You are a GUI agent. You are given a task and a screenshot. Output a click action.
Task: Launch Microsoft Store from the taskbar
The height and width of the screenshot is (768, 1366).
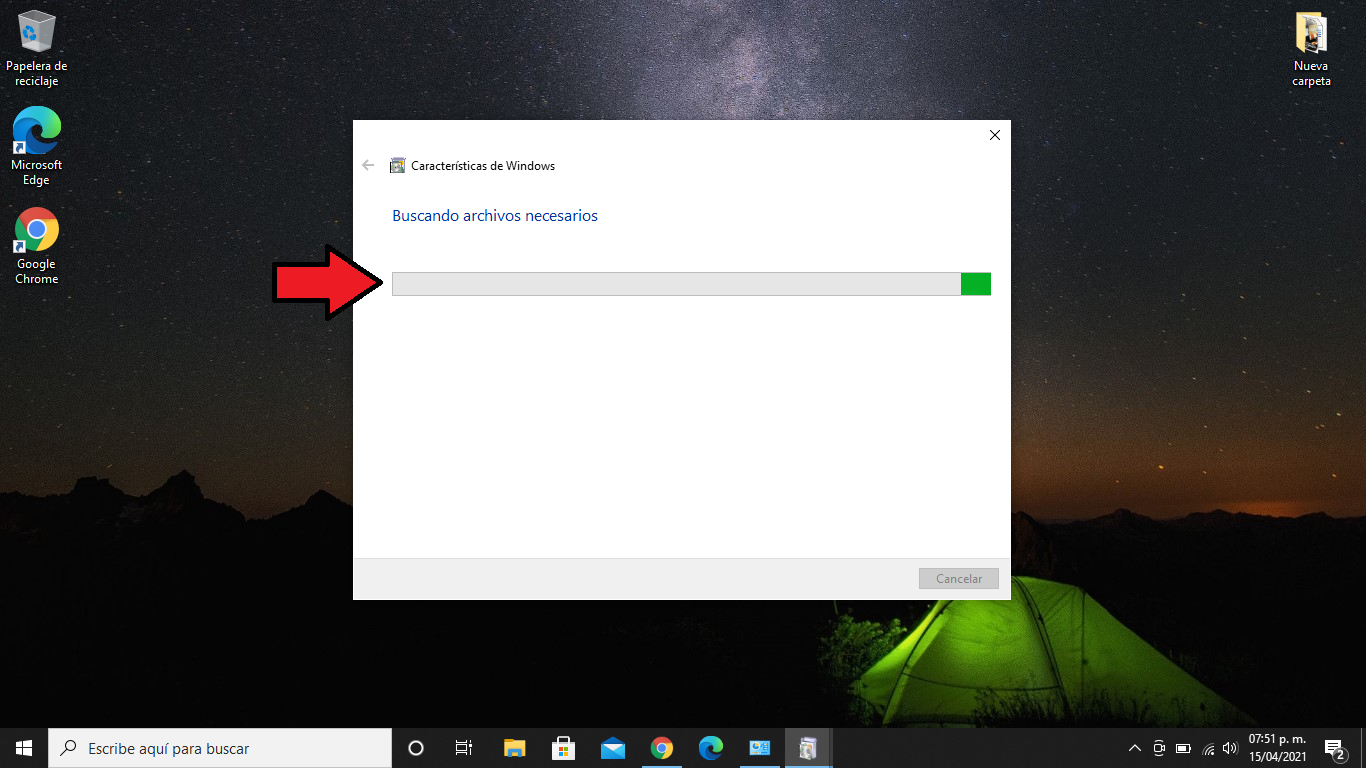(x=564, y=748)
